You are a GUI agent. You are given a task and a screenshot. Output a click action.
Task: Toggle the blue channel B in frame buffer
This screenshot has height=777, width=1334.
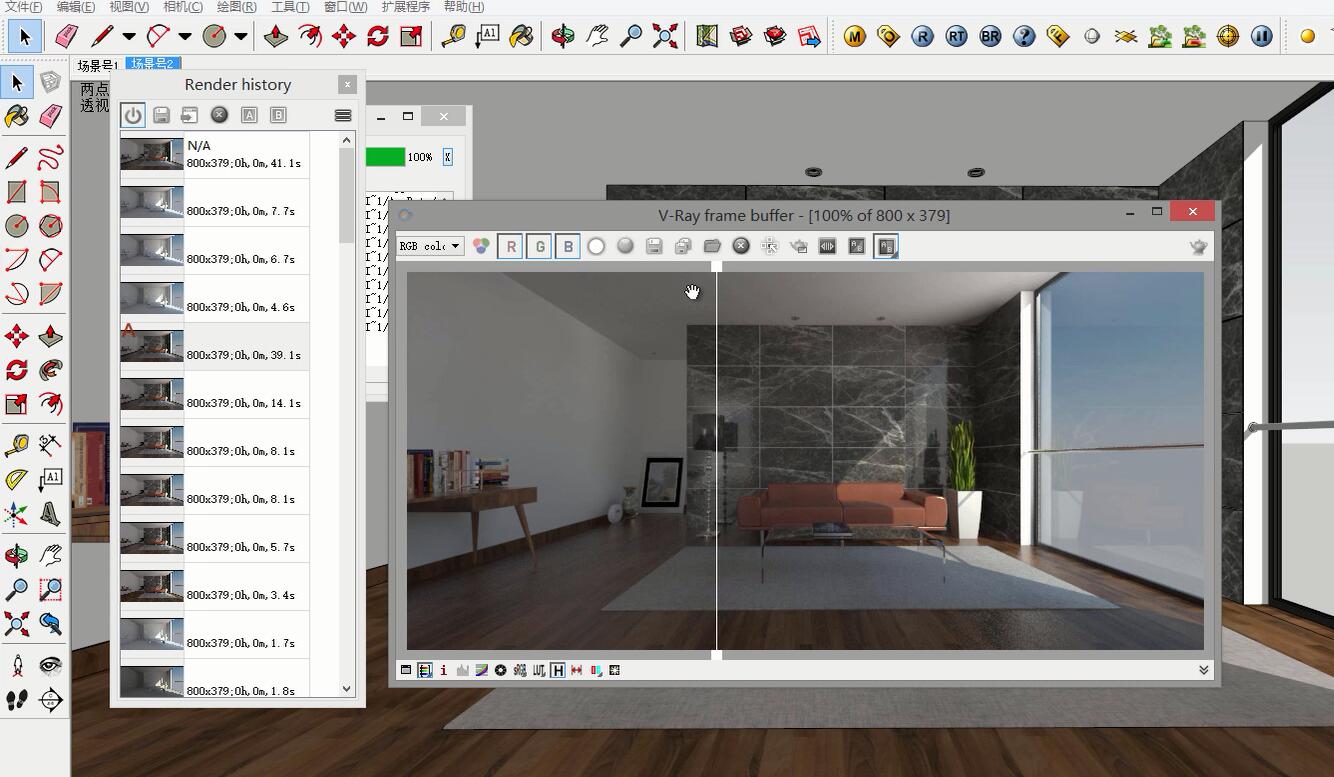(x=568, y=246)
